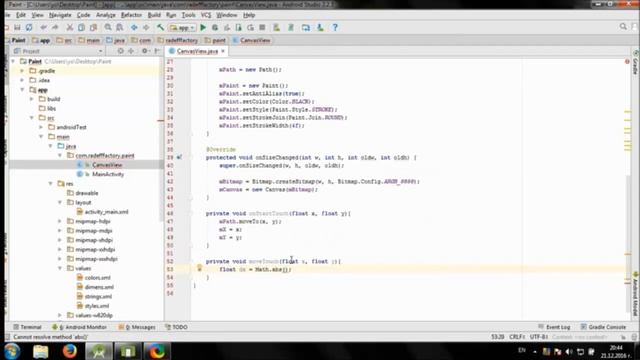
Task: Click the Find magnifier icon in toolbar
Action: 108,27
